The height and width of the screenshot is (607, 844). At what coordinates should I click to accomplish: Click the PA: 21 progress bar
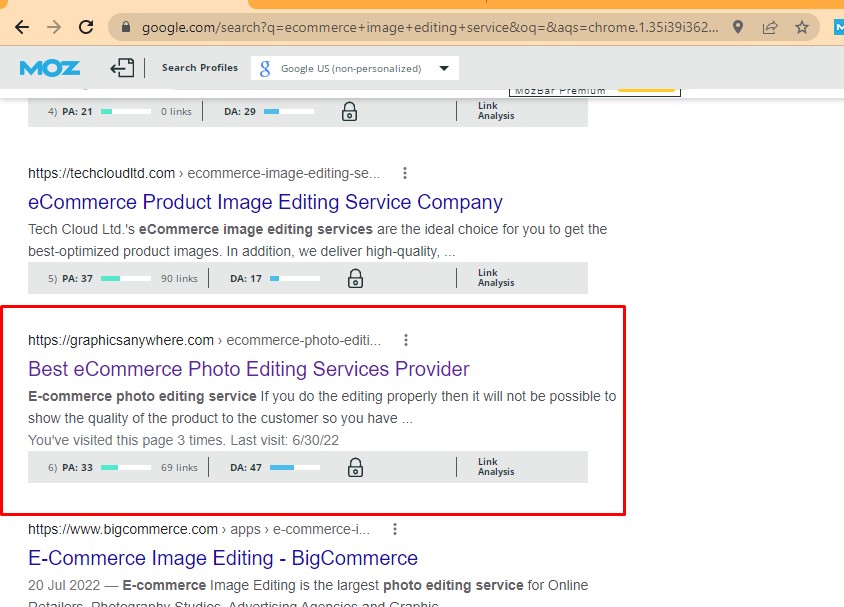[x=126, y=112]
